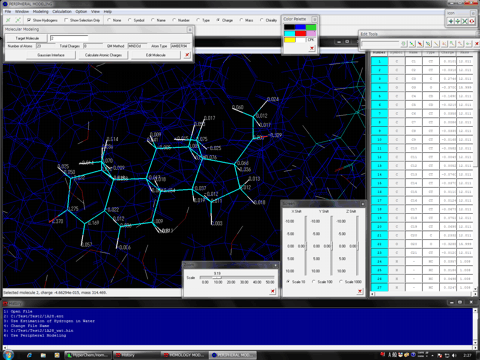Screen dimensions: 480x360
Task: Click the ninth green arrow Edit Tools icon
Action: 468,44
